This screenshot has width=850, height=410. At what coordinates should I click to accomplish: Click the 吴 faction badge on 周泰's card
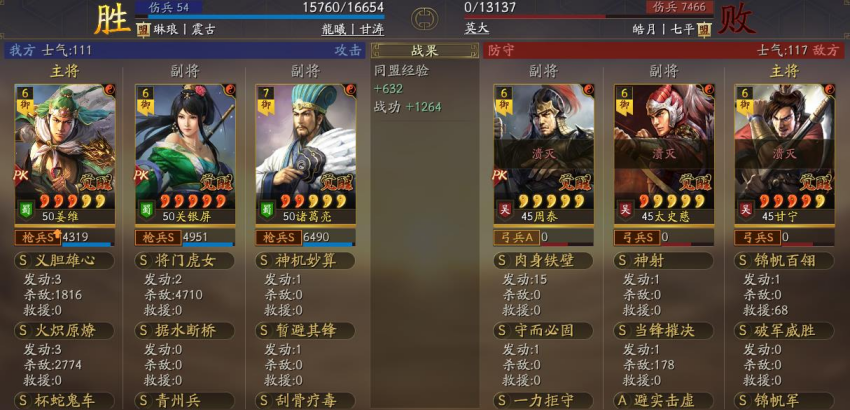coord(505,210)
